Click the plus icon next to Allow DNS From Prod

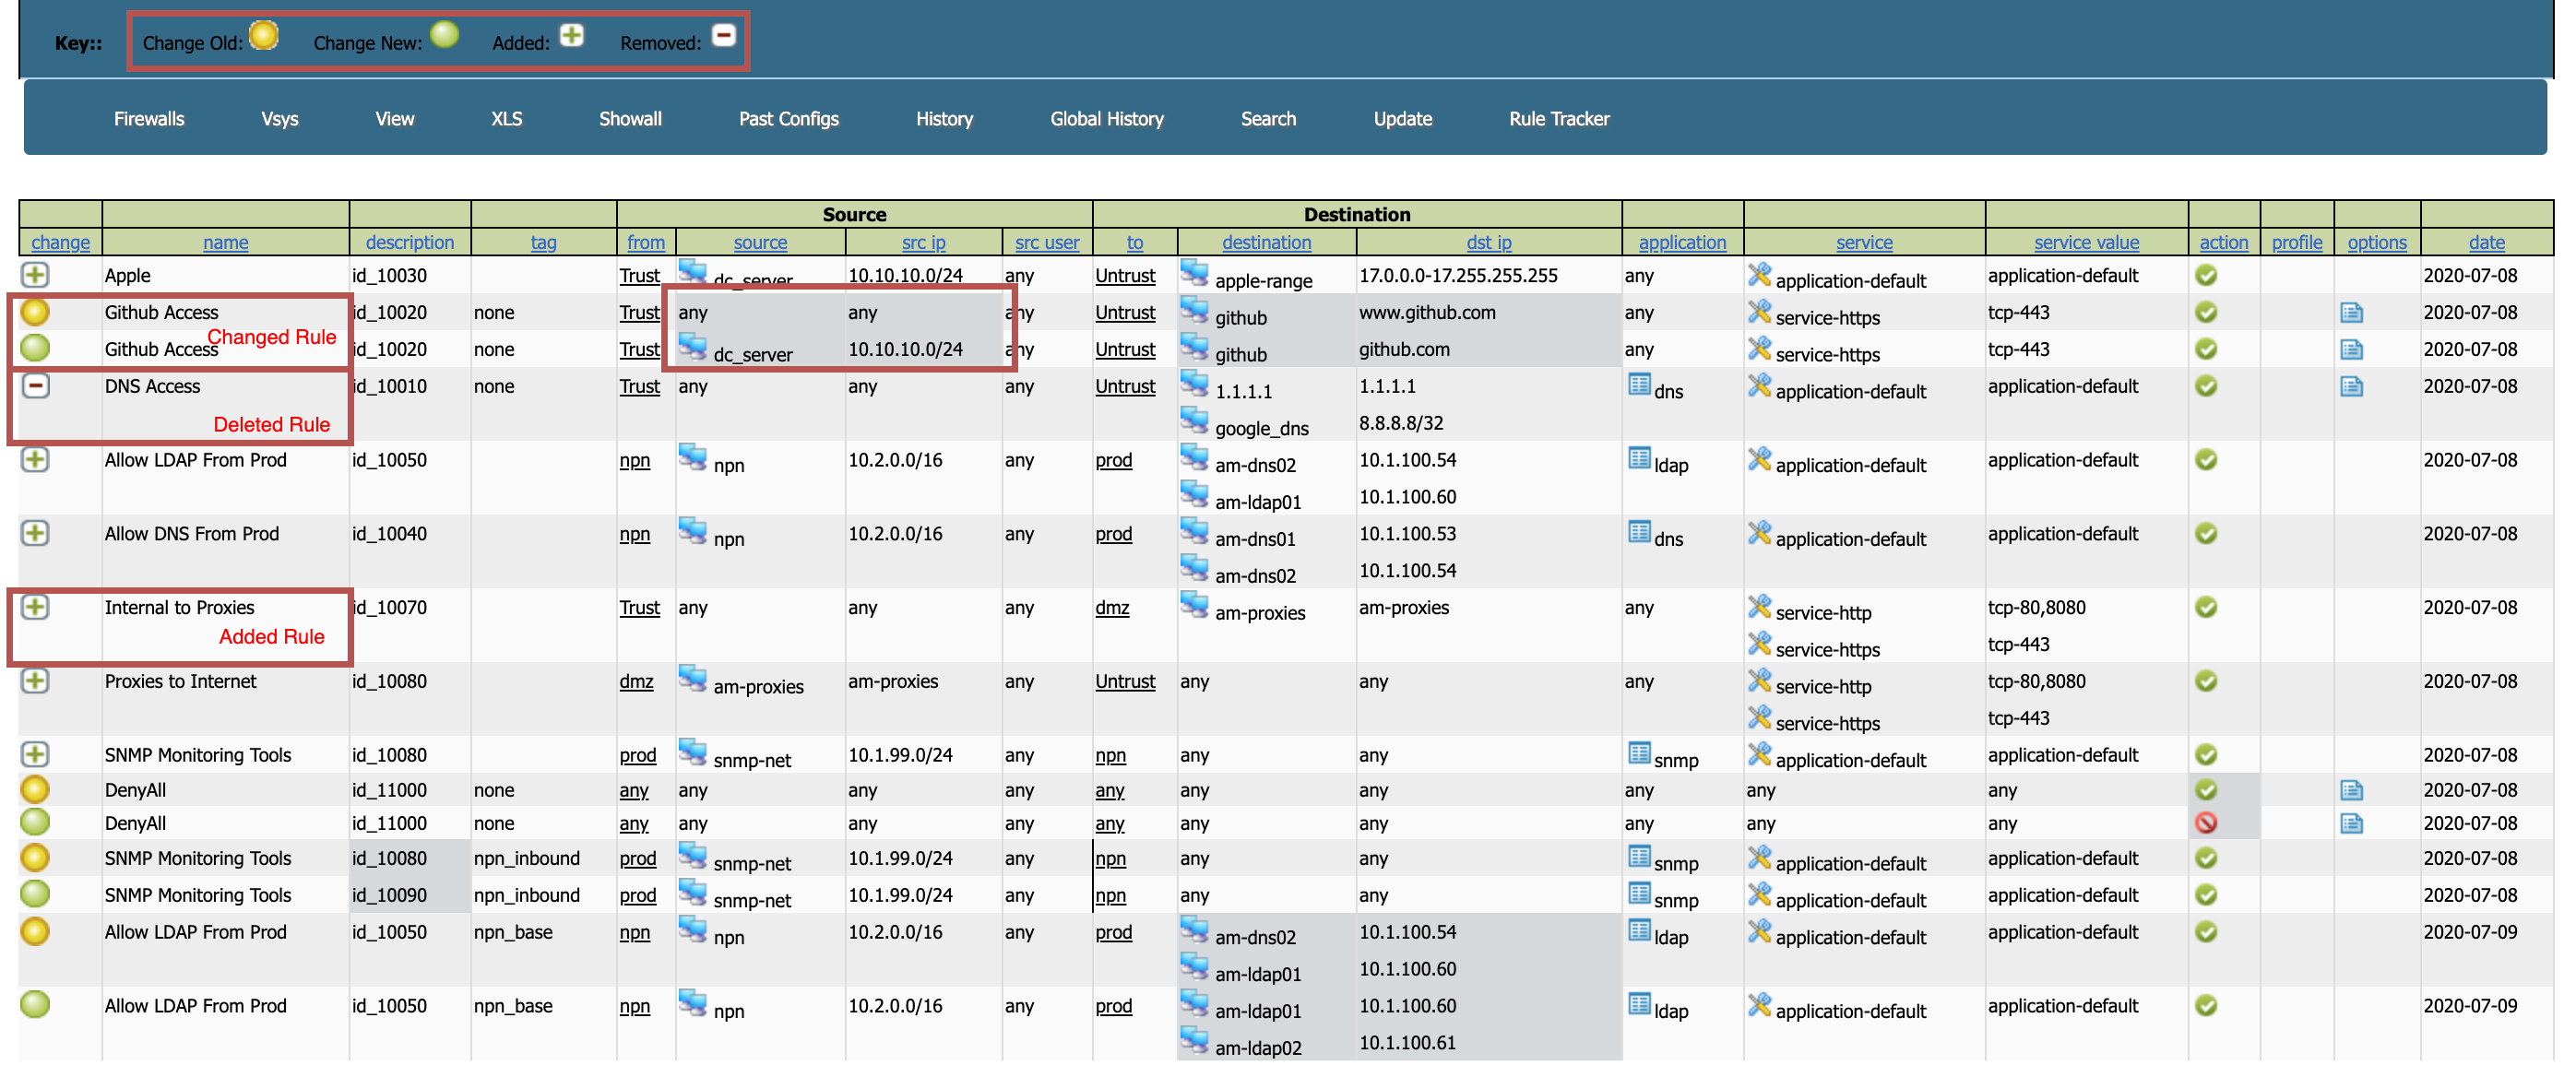[x=35, y=534]
